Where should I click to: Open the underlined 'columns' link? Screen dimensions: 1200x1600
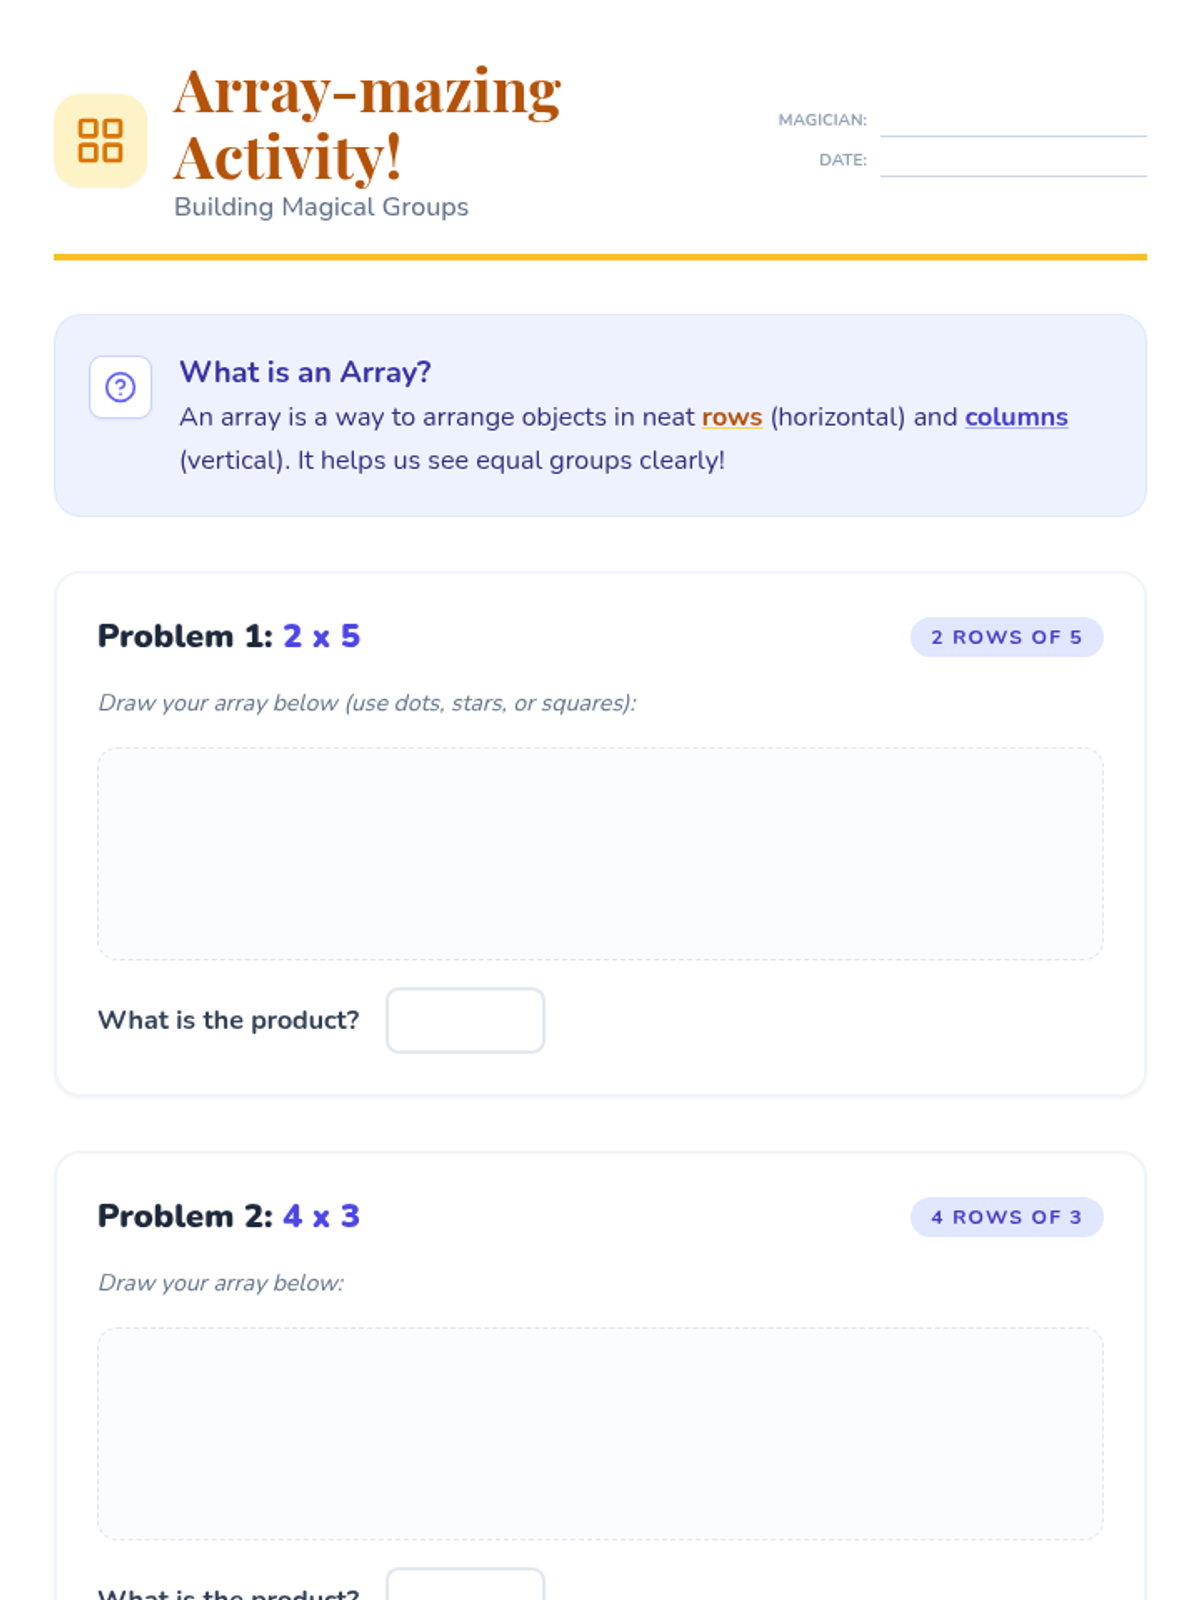tap(1015, 417)
